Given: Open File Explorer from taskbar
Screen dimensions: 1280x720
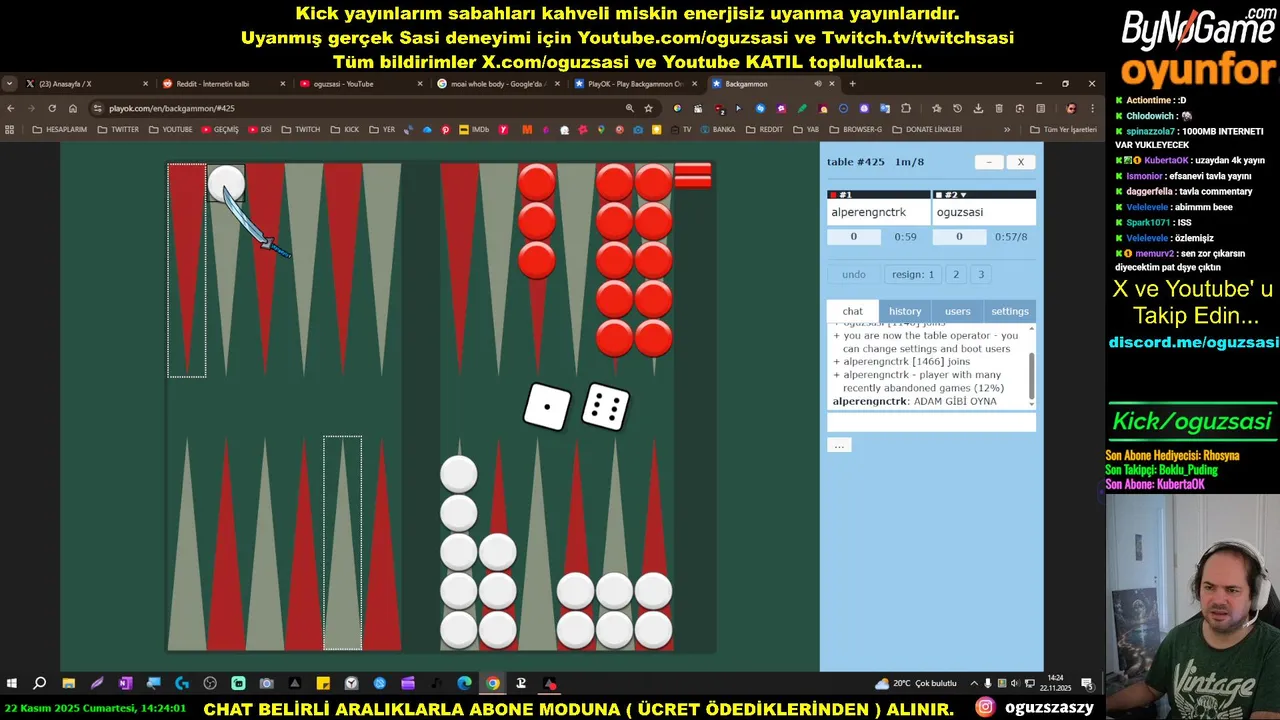Looking at the screenshot, I should (68, 684).
